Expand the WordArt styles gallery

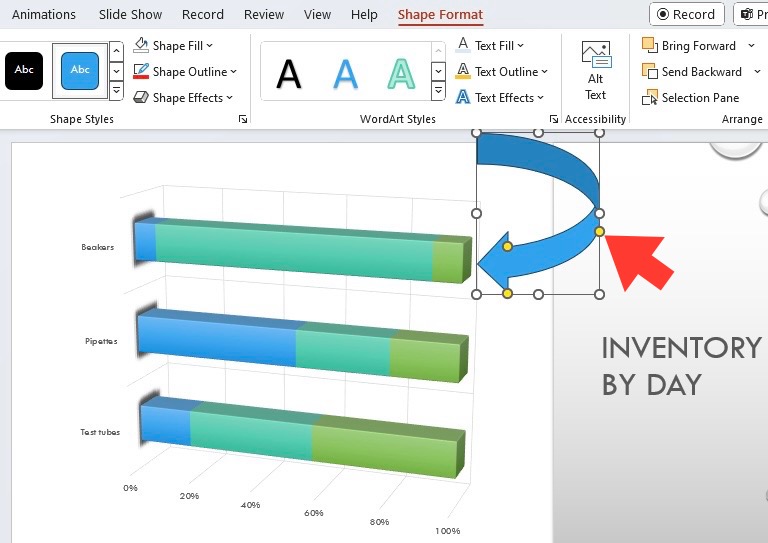tap(438, 91)
